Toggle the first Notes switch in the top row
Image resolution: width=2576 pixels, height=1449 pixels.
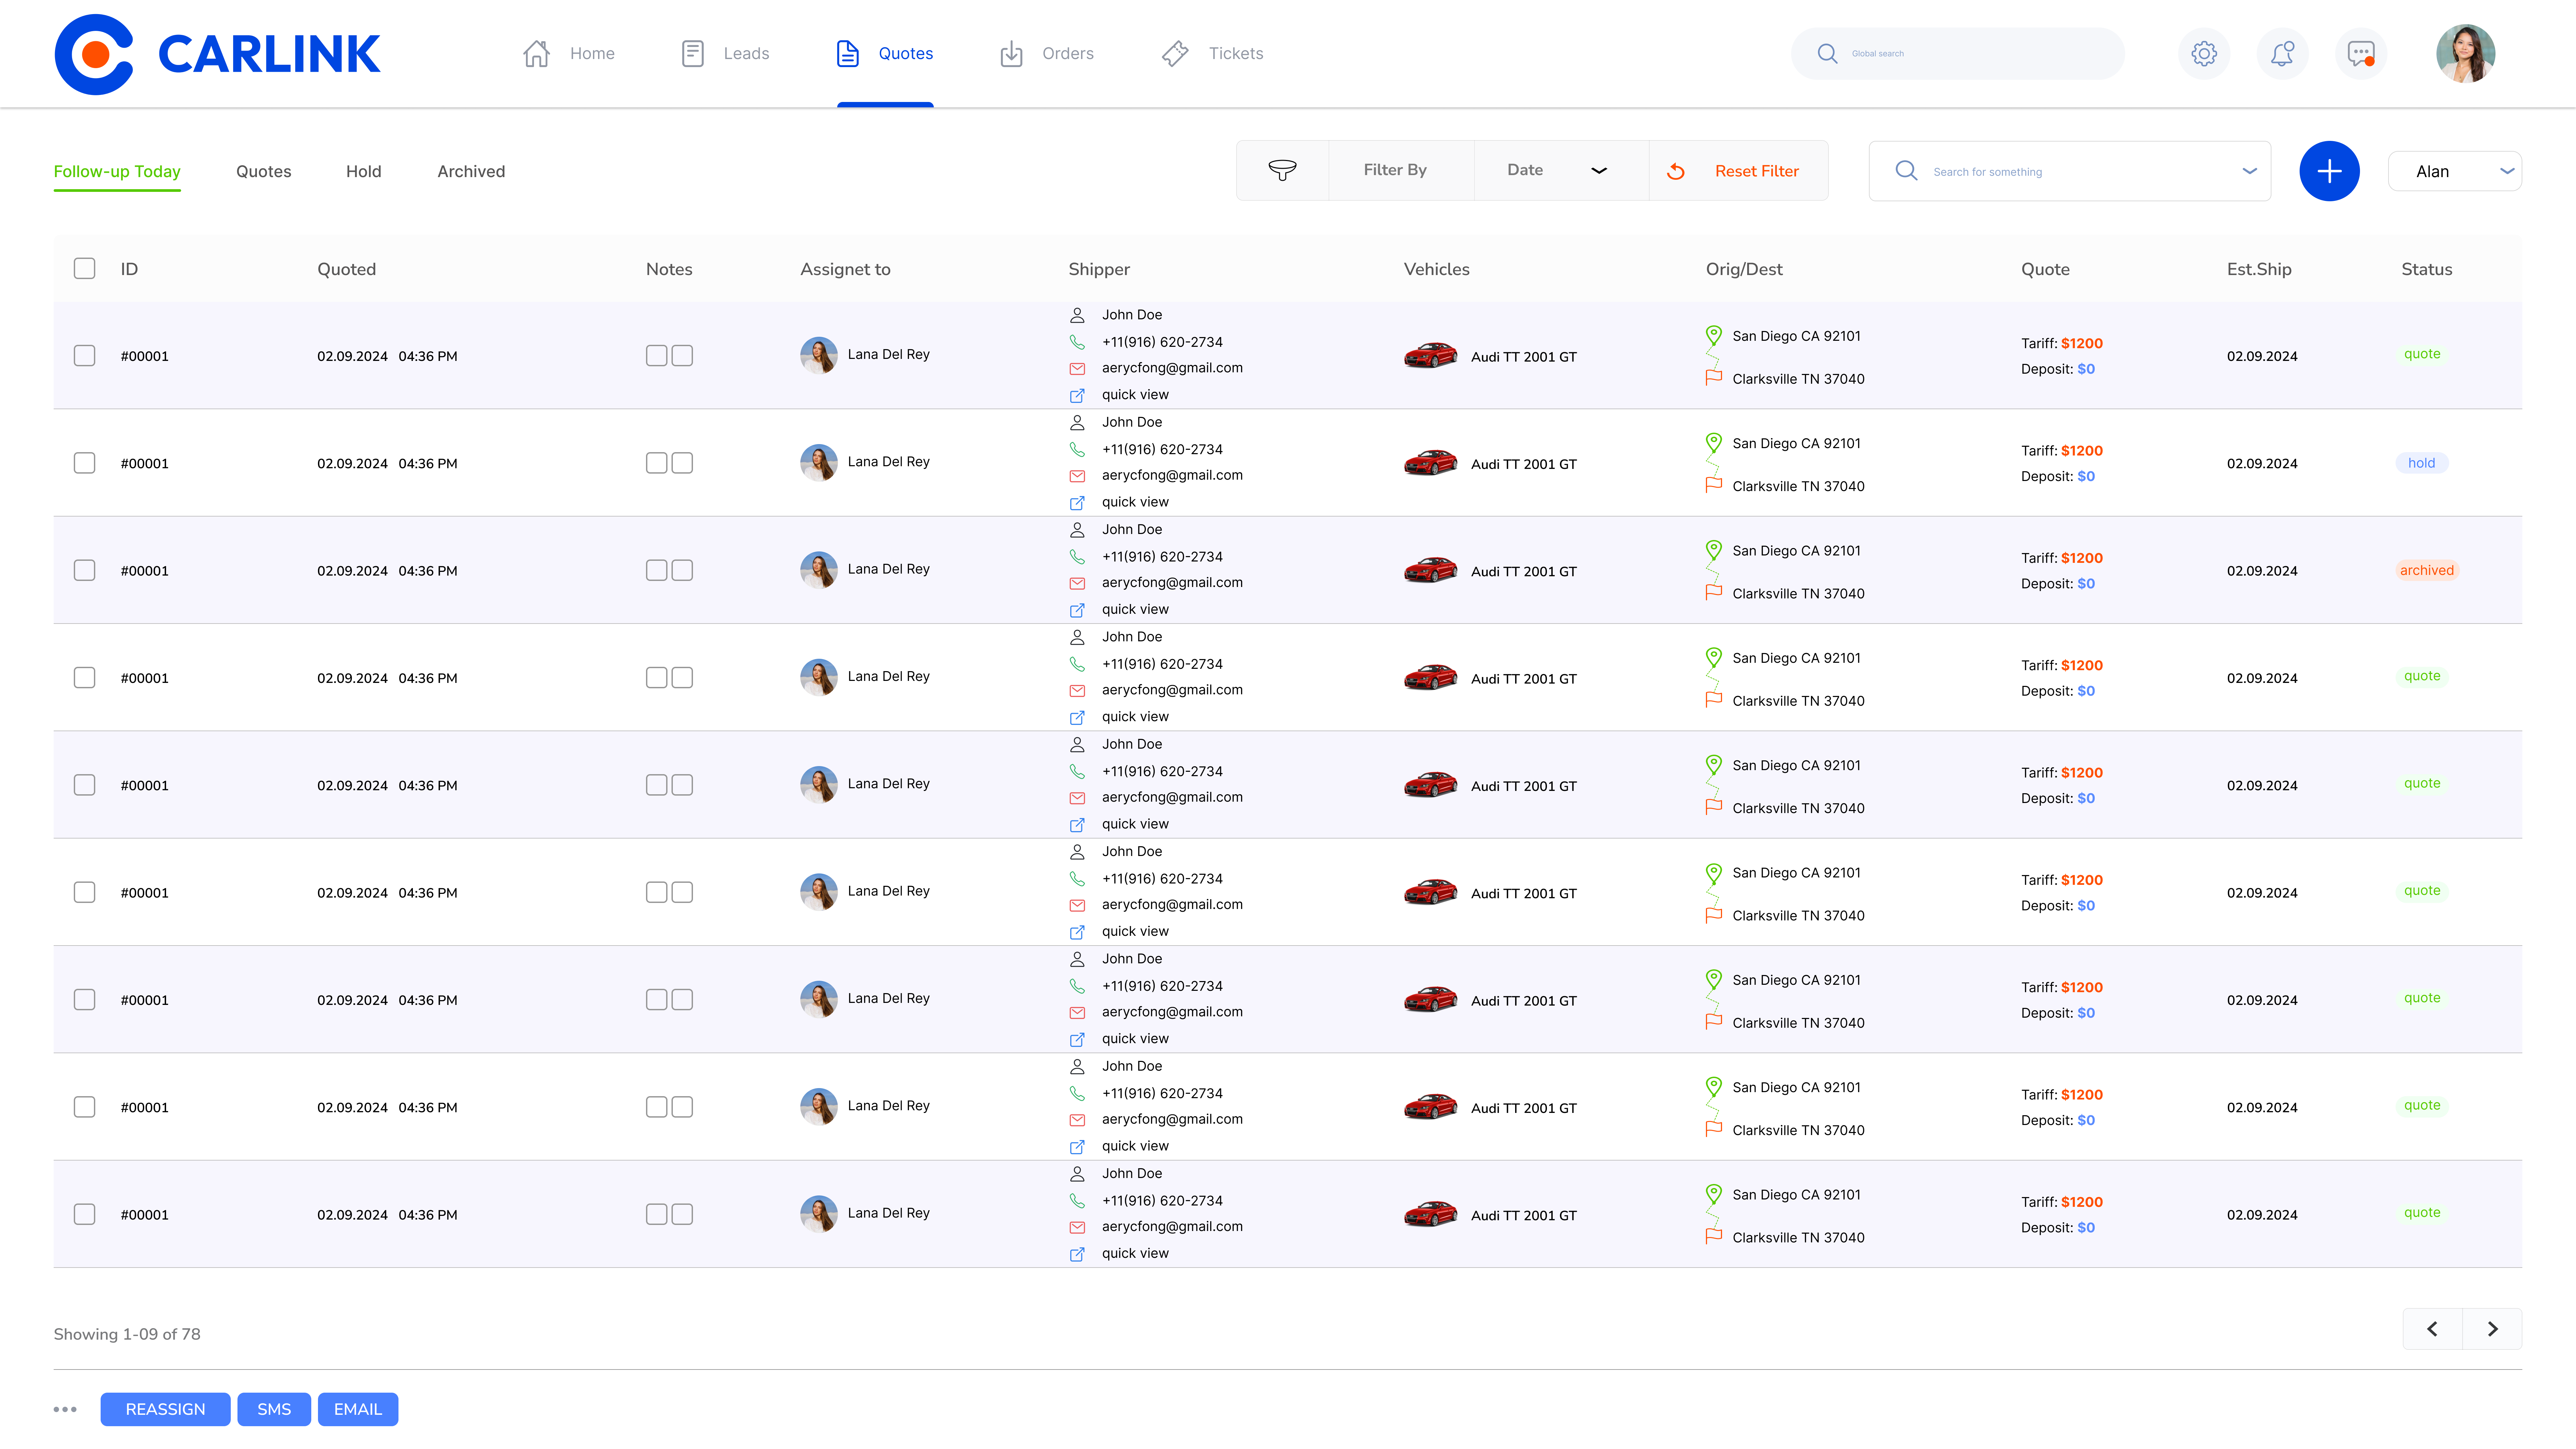tap(657, 355)
